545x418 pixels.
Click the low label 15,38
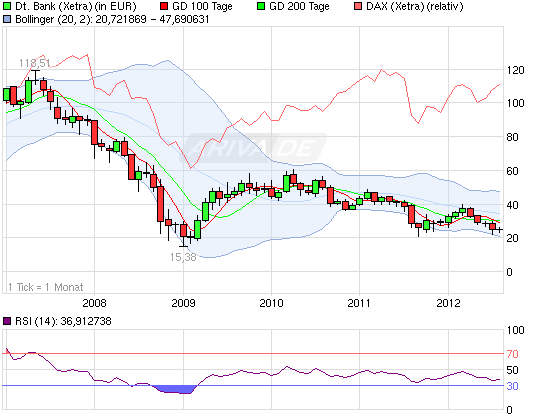(183, 257)
